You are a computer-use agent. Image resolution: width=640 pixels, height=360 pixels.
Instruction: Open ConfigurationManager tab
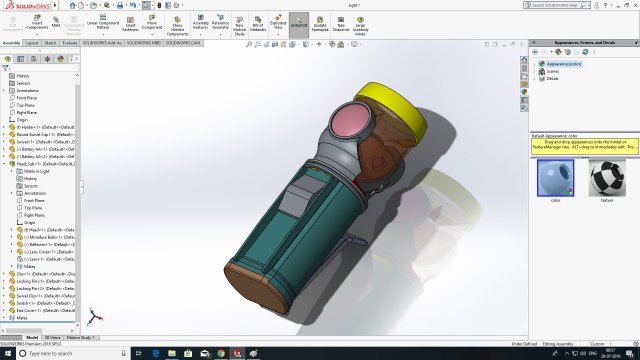pyautogui.click(x=34, y=59)
